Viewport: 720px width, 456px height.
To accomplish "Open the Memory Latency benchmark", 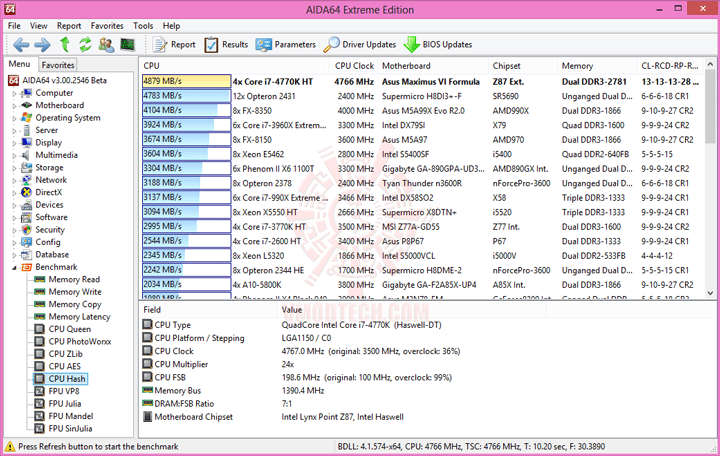I will (x=79, y=316).
